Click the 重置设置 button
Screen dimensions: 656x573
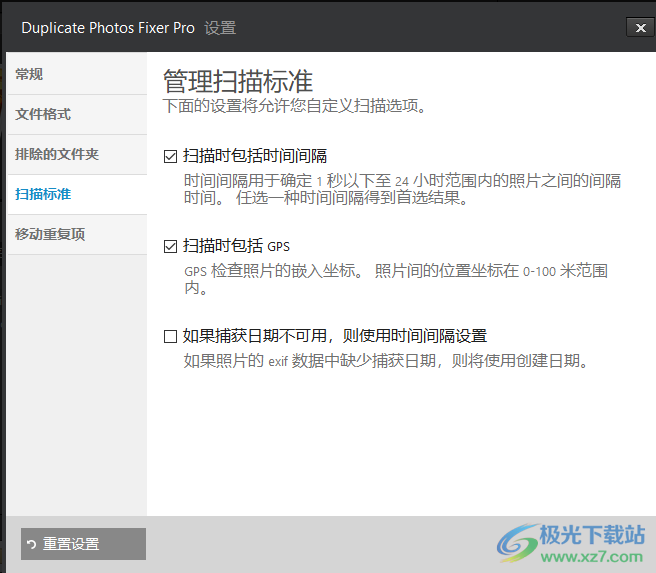point(83,544)
